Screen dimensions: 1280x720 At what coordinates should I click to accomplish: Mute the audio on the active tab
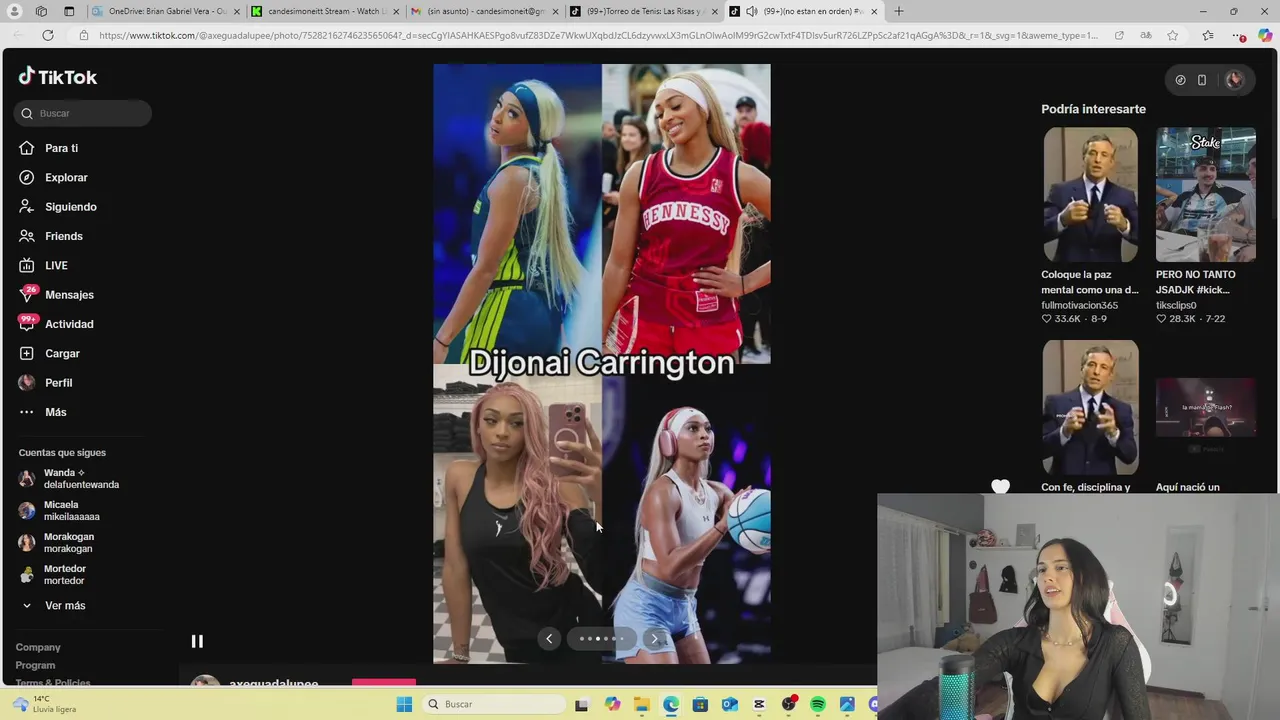[751, 11]
